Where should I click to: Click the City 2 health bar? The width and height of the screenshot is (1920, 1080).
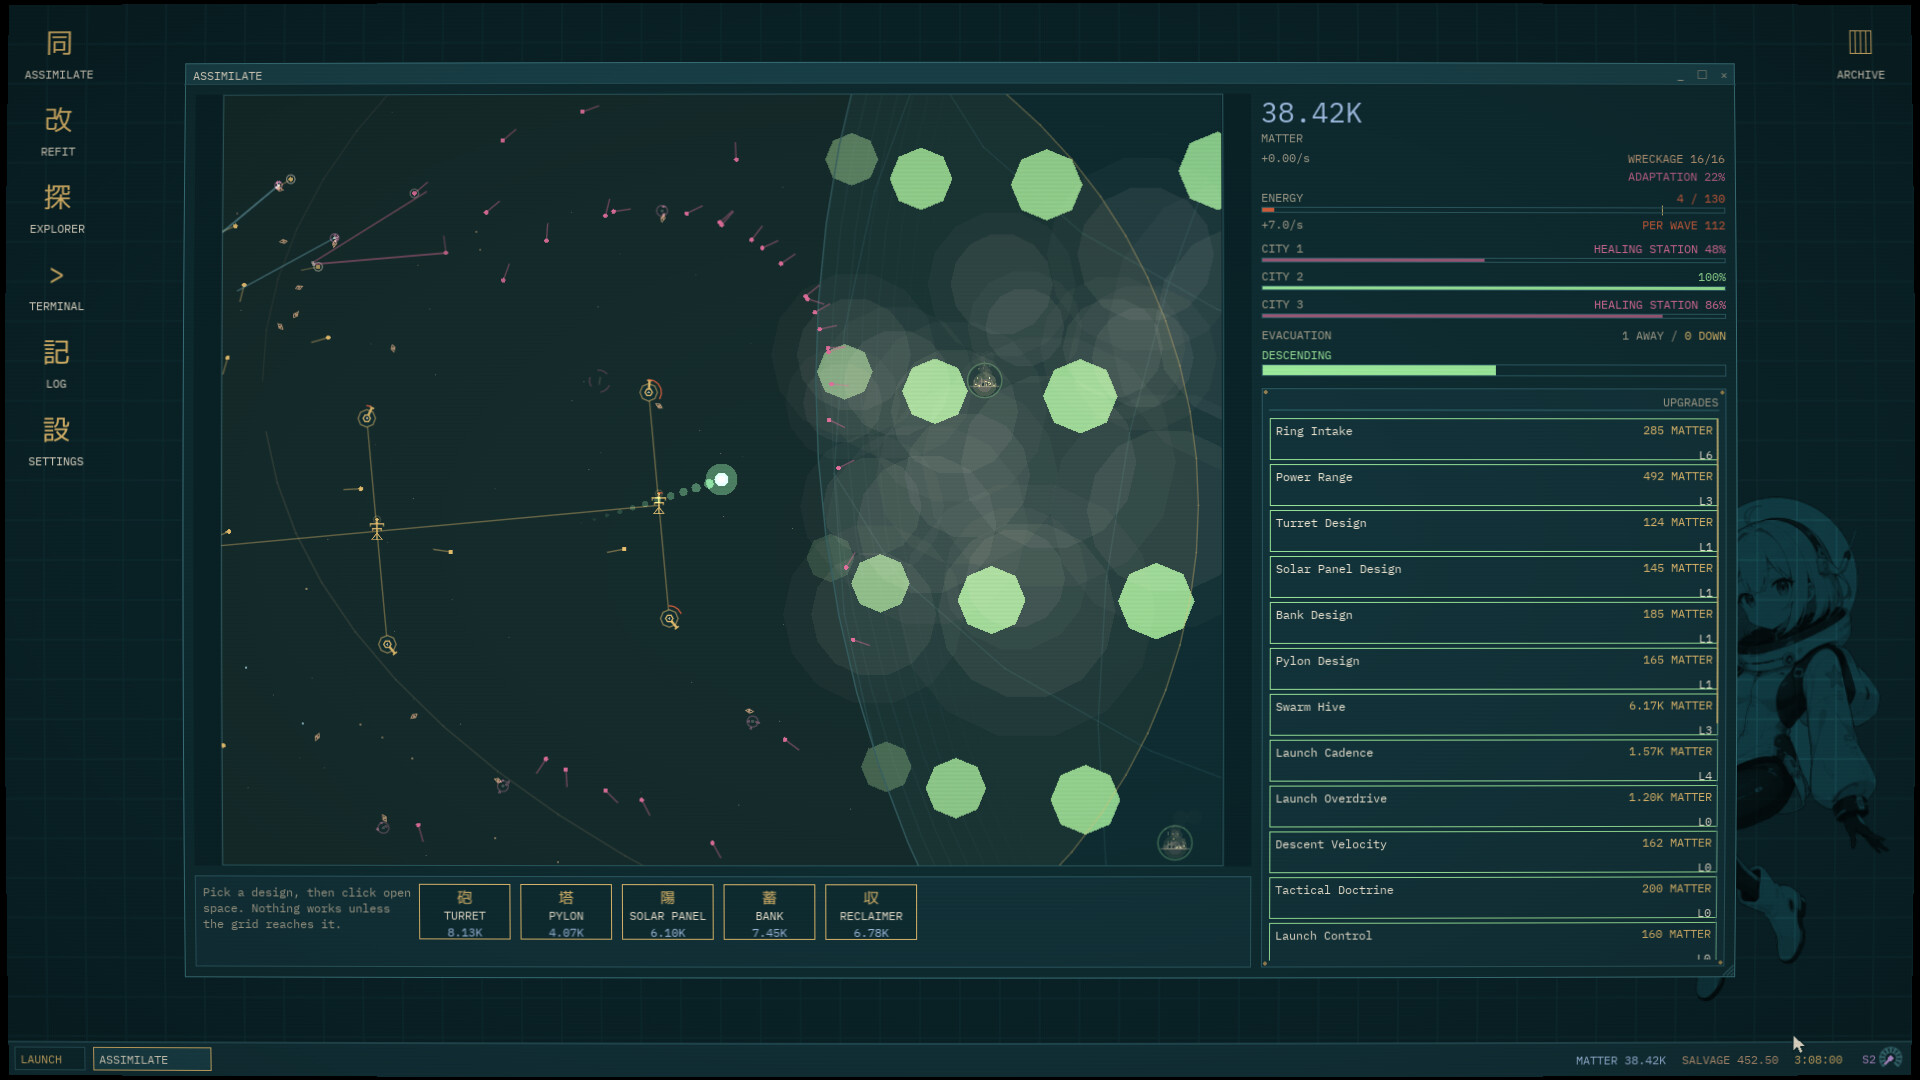click(x=1493, y=288)
